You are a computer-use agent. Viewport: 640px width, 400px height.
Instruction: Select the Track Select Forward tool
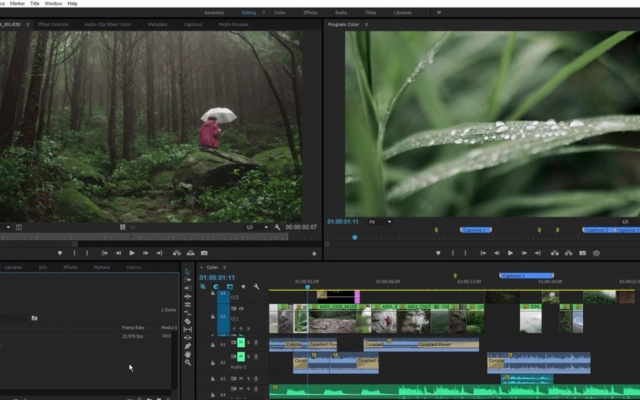(x=187, y=280)
